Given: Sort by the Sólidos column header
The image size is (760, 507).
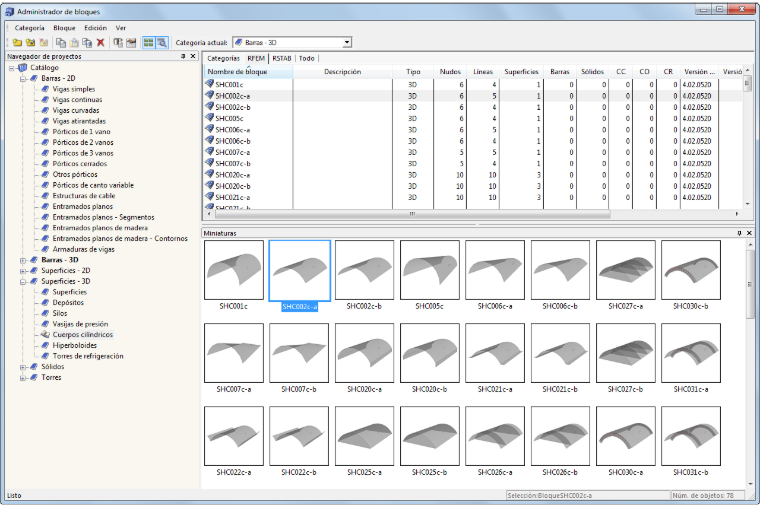Looking at the screenshot, I should point(592,72).
